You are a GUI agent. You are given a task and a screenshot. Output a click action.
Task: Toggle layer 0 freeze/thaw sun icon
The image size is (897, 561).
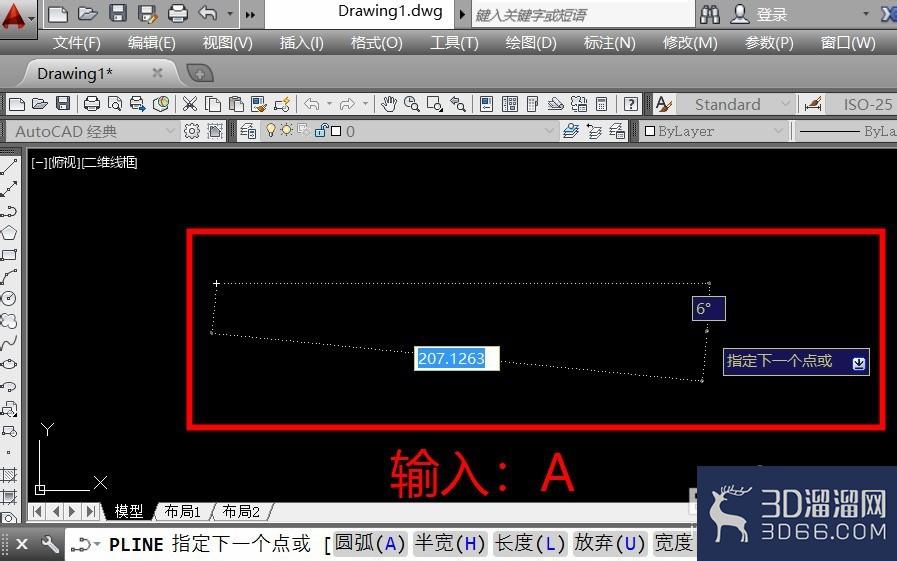287,130
